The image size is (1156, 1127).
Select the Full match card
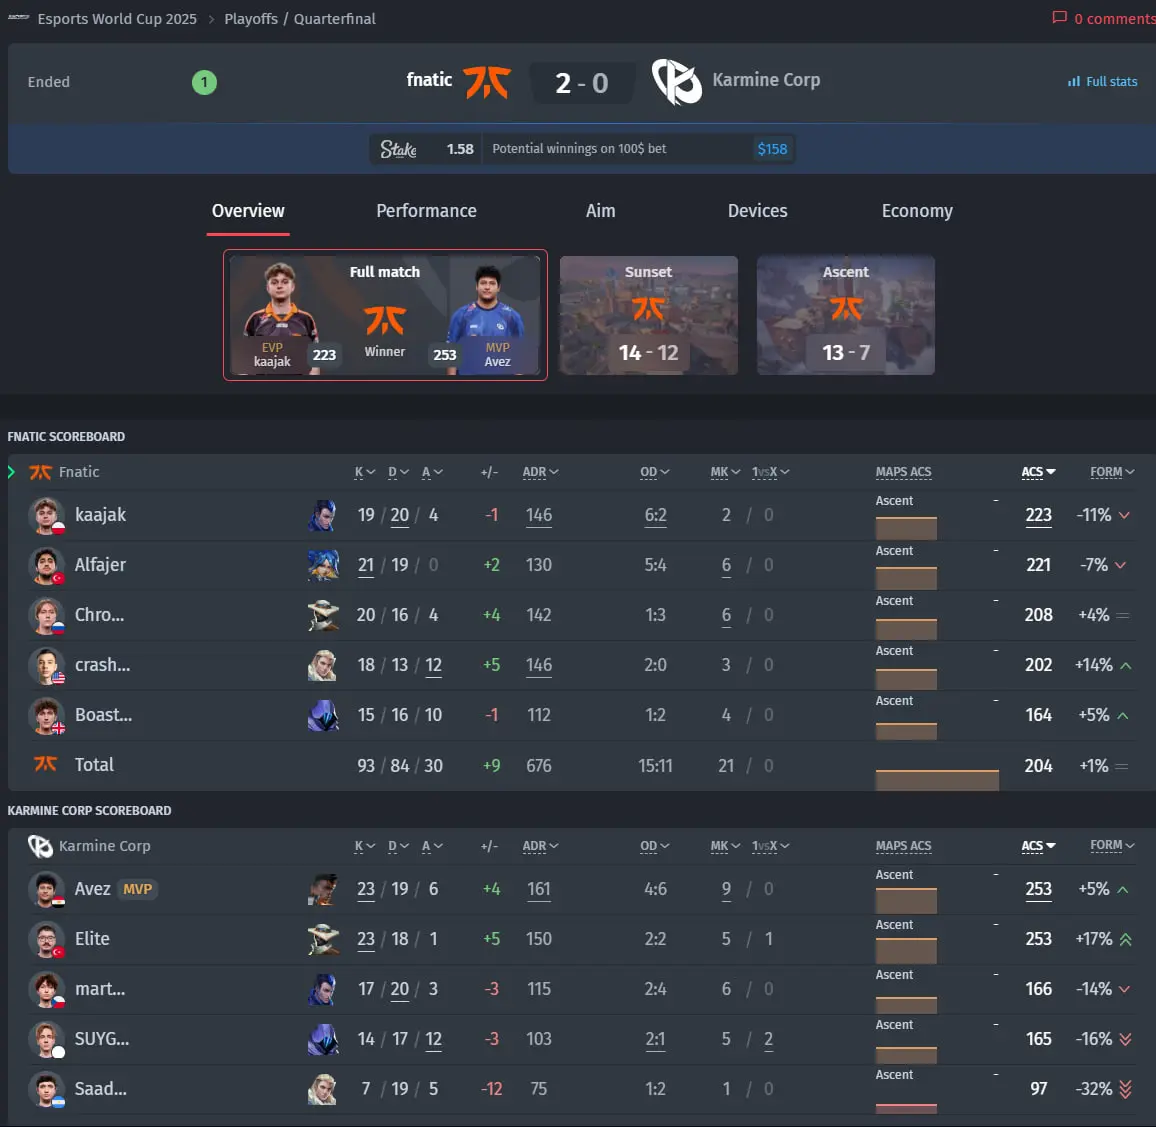(x=385, y=315)
